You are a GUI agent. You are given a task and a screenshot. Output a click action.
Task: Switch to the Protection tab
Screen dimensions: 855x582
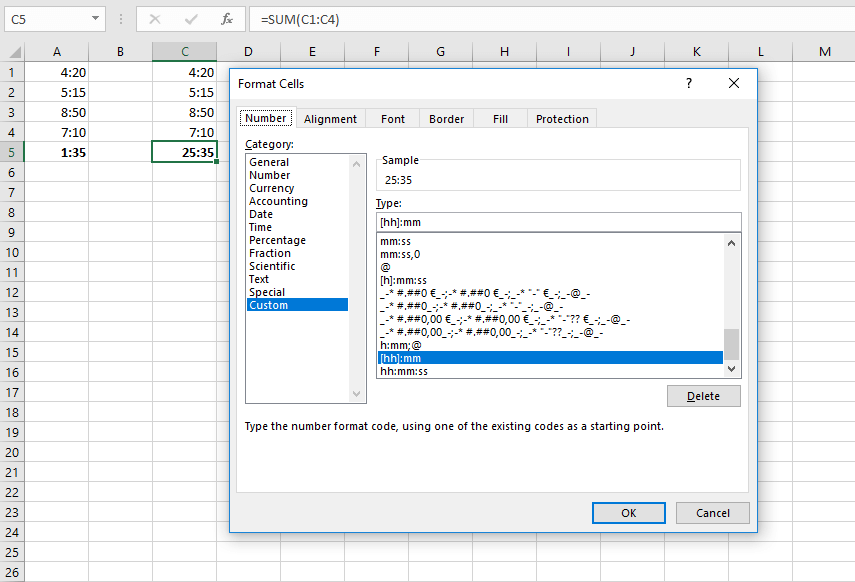tap(562, 119)
